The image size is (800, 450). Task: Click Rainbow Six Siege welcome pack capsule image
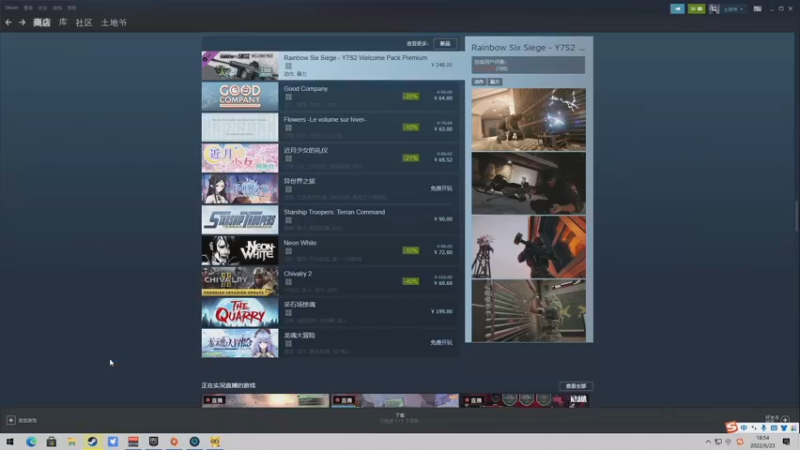click(240, 65)
